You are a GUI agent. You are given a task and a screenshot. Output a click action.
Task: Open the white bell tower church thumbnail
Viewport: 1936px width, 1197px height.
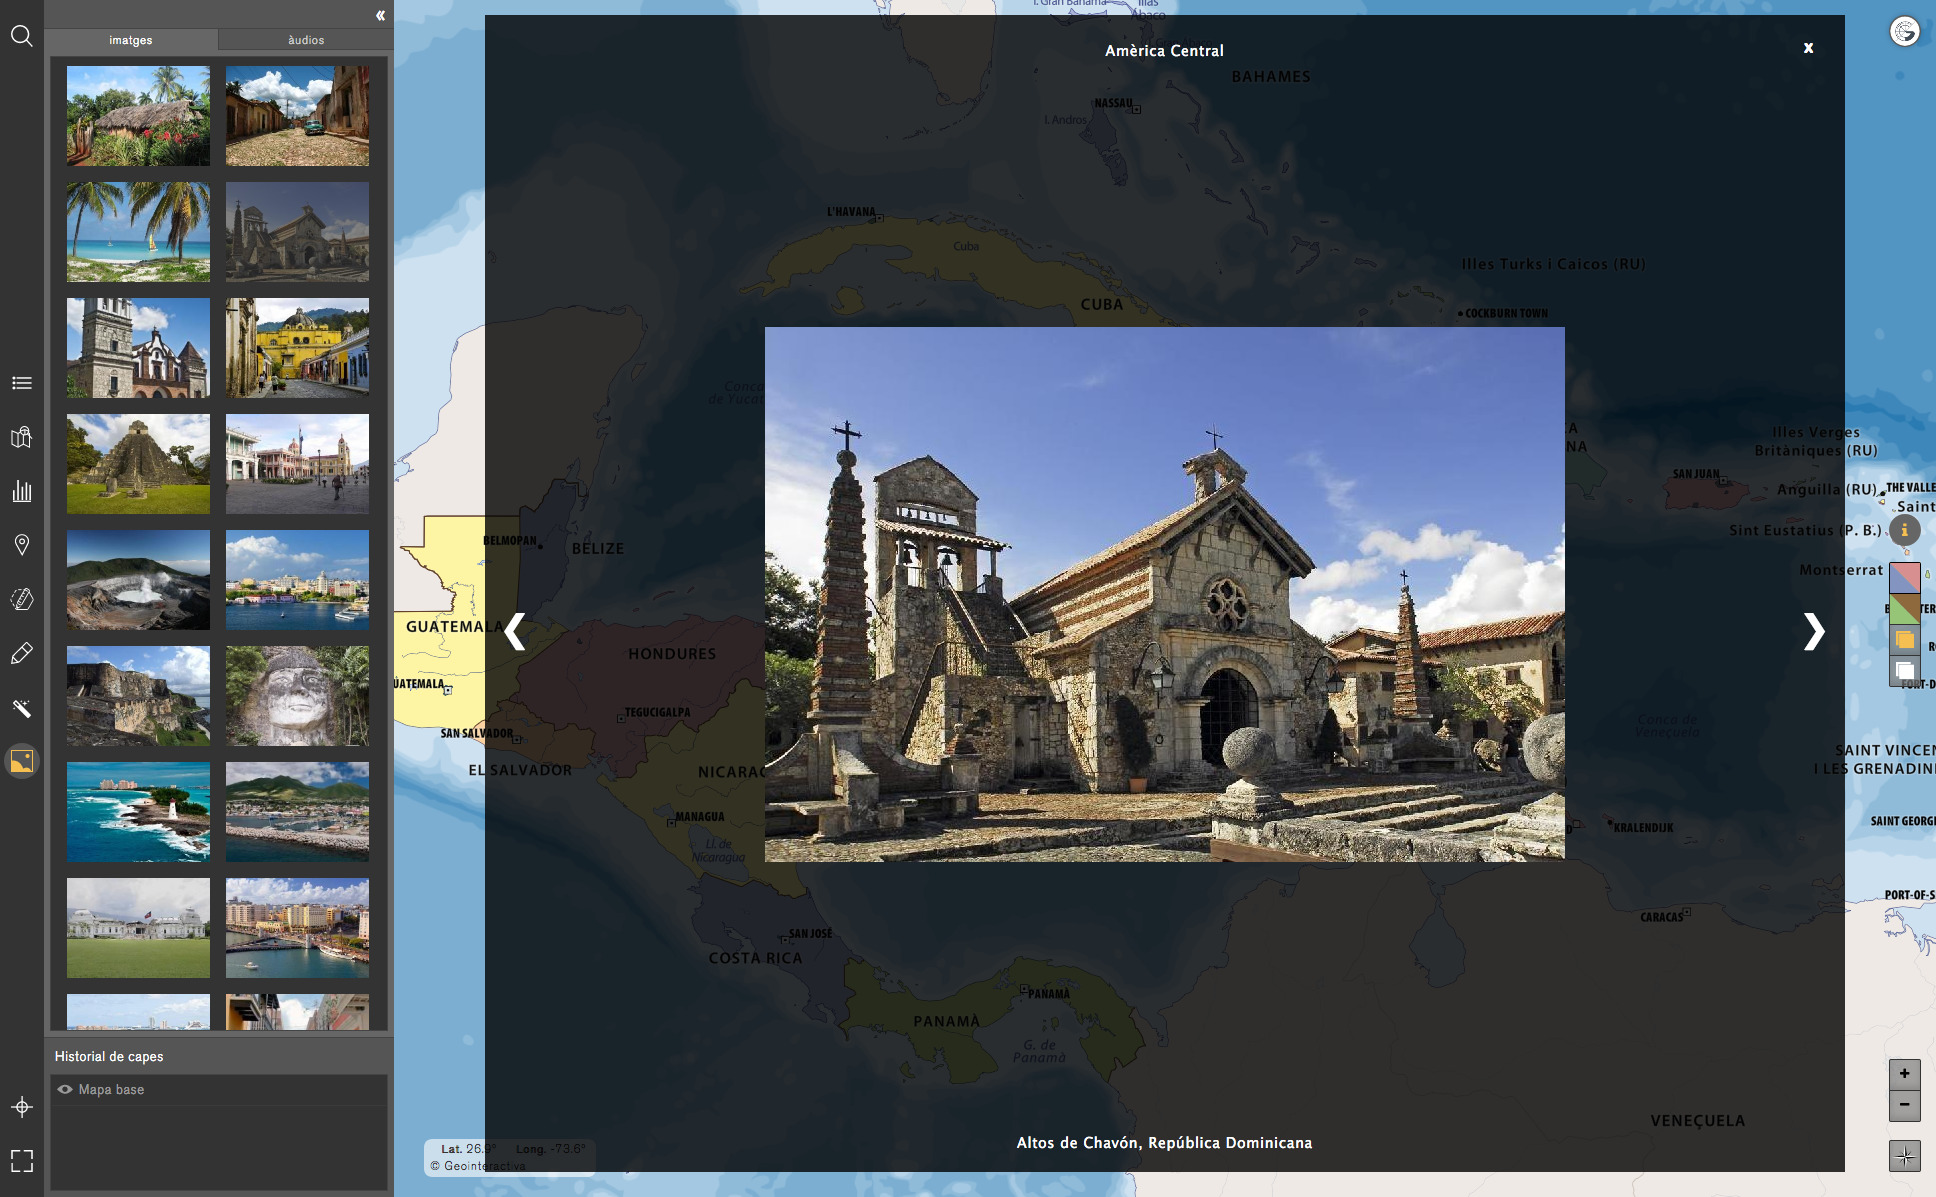(x=138, y=348)
